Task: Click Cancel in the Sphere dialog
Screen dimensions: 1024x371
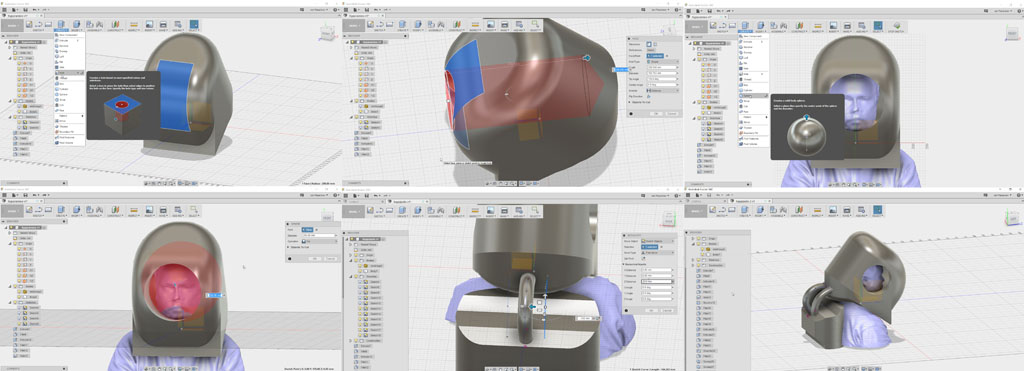Action: click(330, 259)
